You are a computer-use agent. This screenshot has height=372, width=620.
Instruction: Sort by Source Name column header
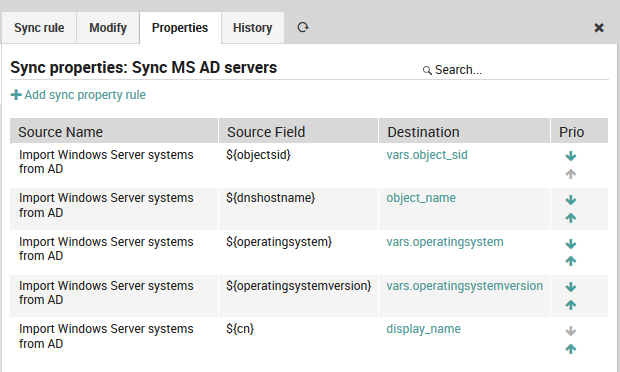click(x=114, y=132)
